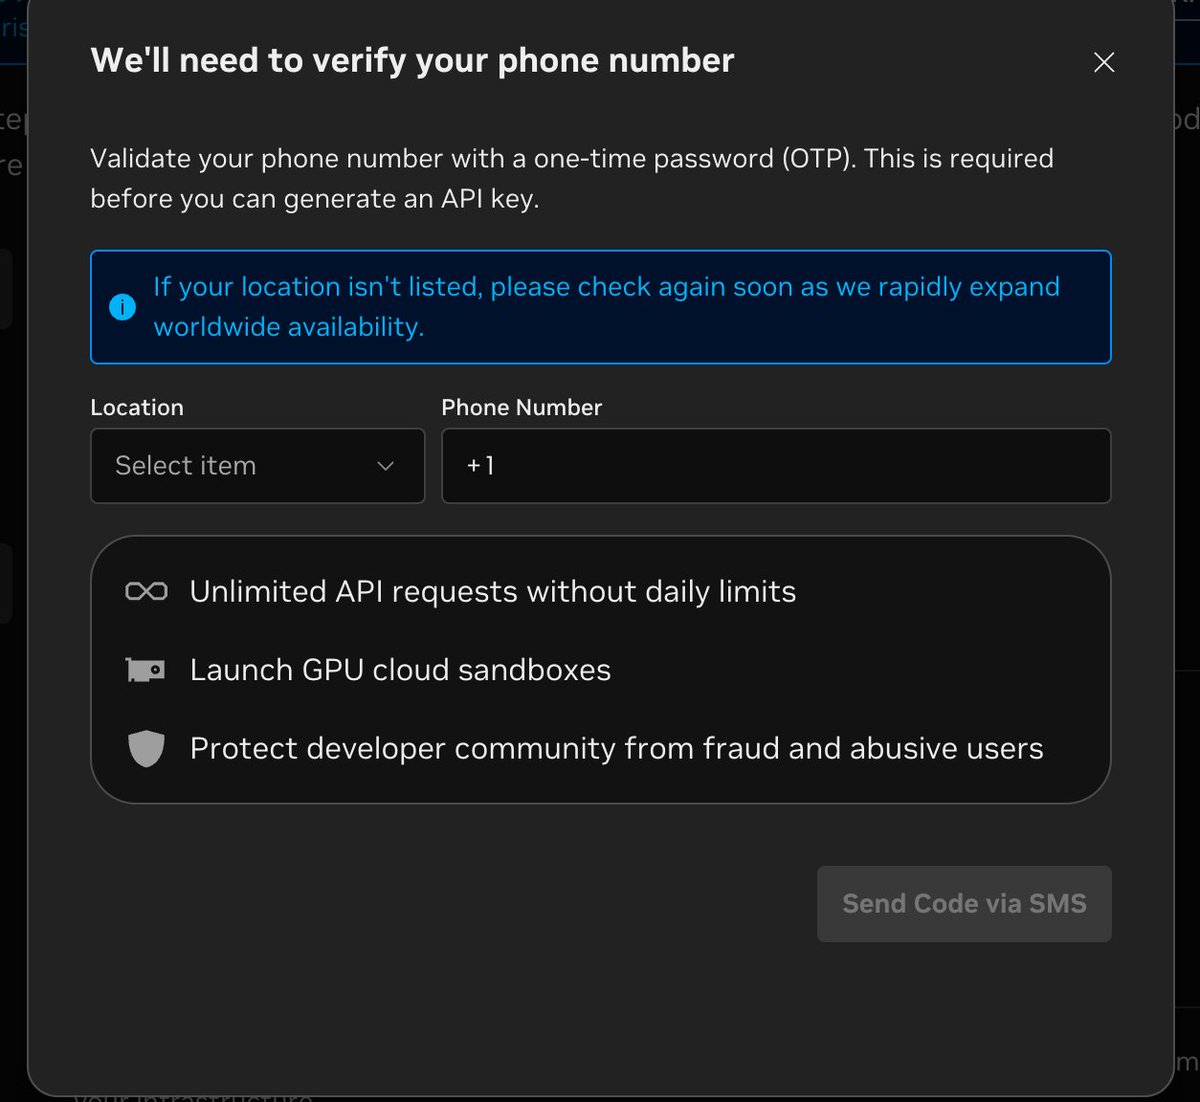The height and width of the screenshot is (1102, 1200).
Task: Click the shield icon for fraud protection
Action: pos(146,748)
